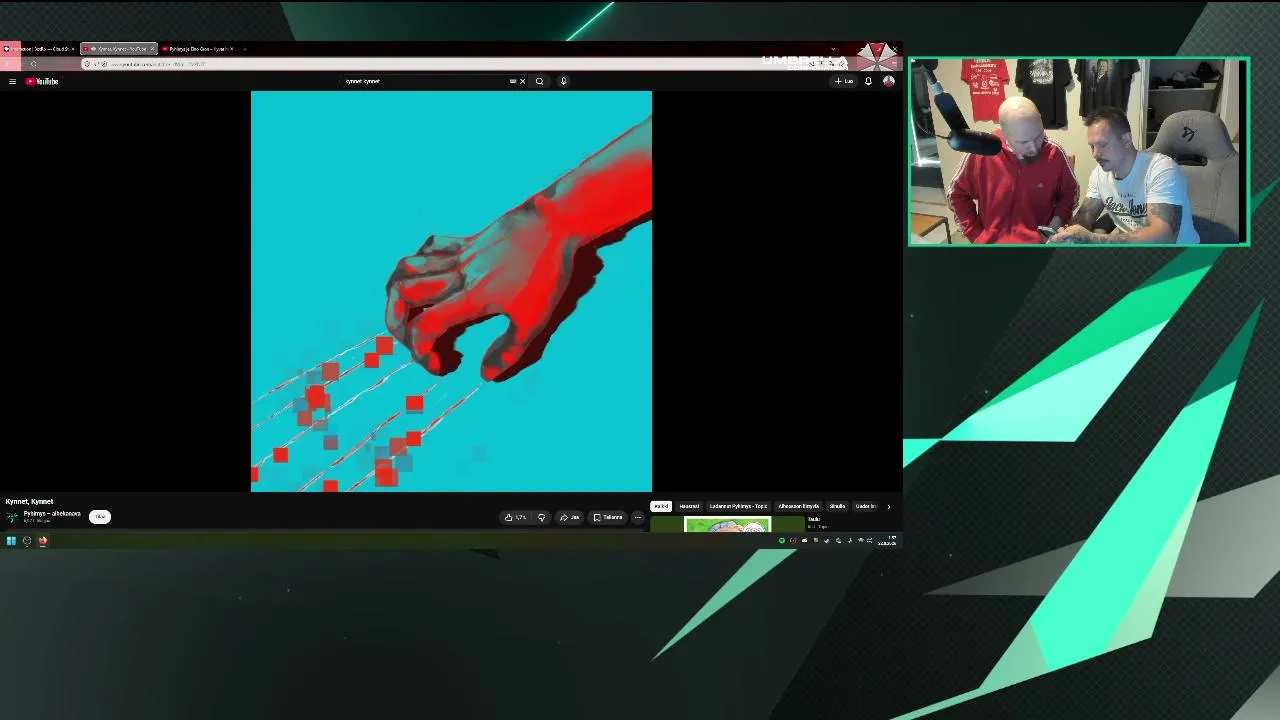Open the Pyhimys – aihekanava channel link

[x=52, y=514]
